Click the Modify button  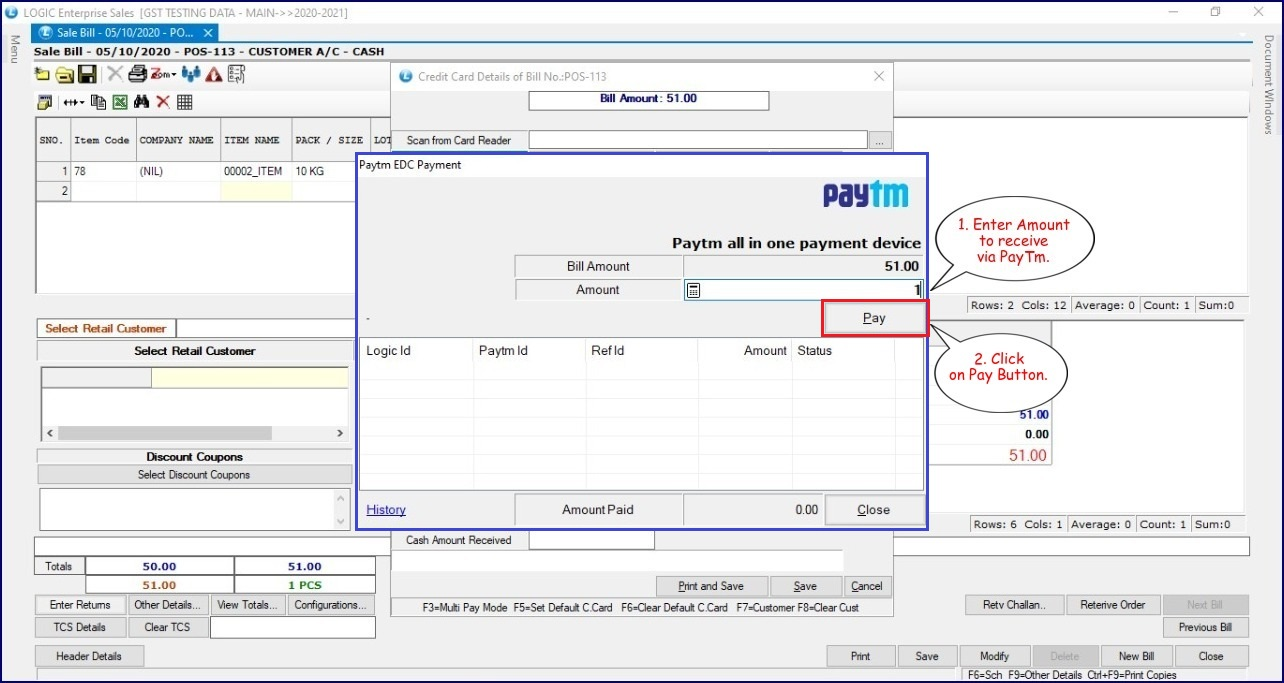coord(994,656)
